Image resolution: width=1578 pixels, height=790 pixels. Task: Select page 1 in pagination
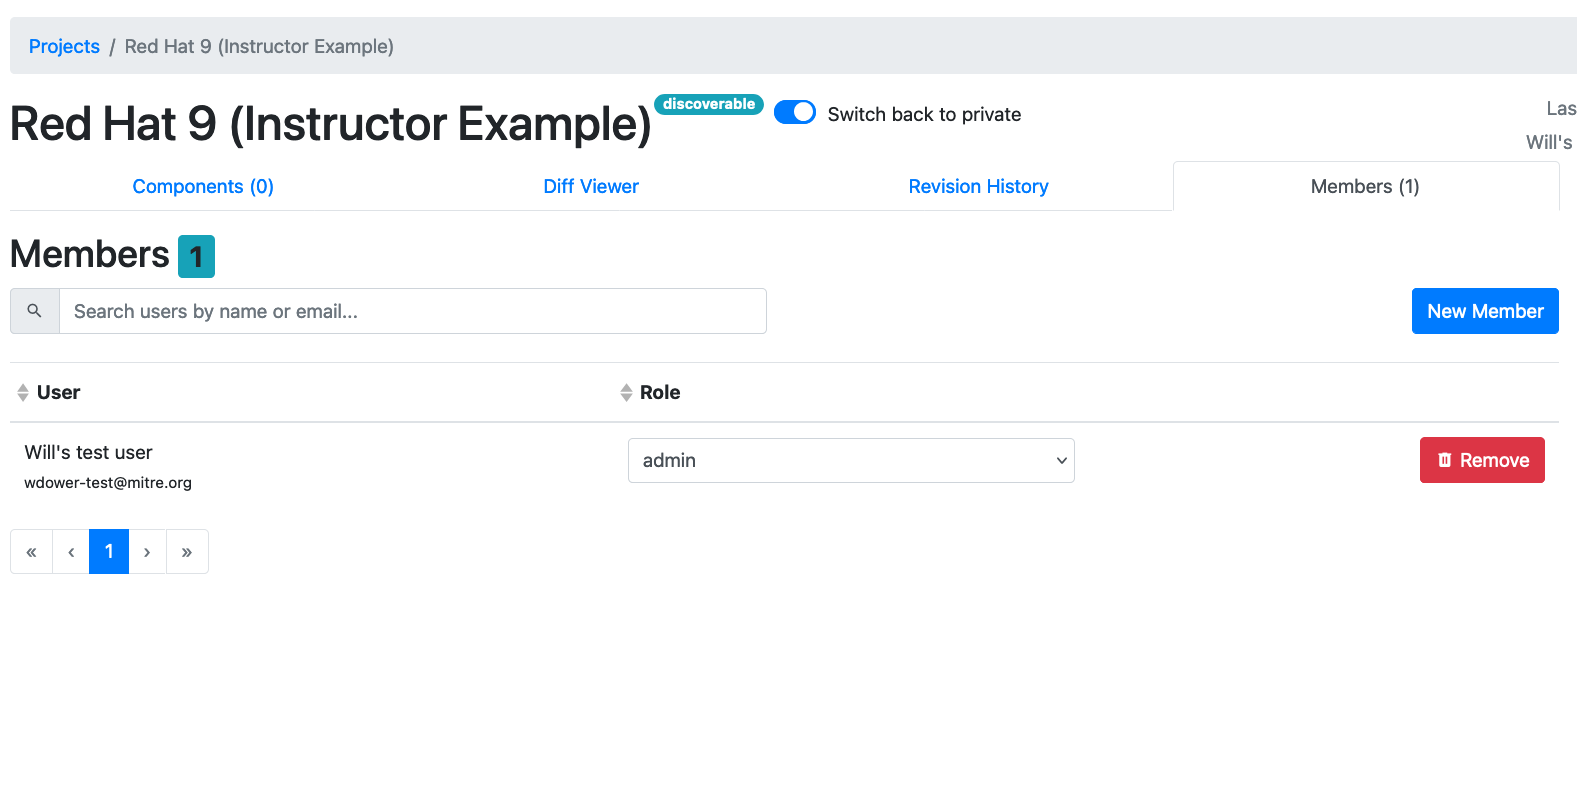click(x=109, y=552)
